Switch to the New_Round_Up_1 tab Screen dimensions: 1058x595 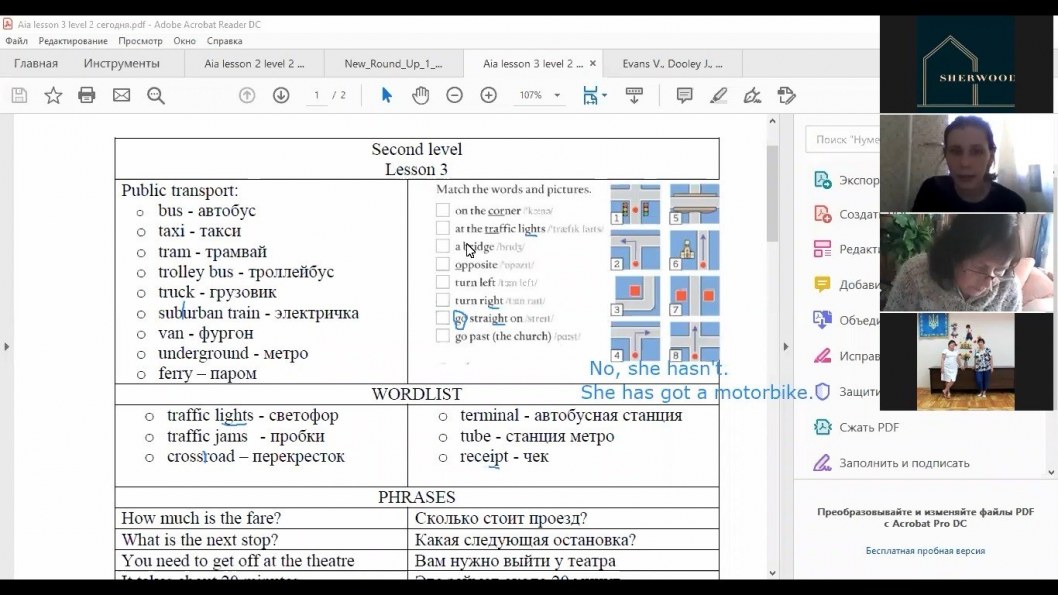[x=393, y=63]
